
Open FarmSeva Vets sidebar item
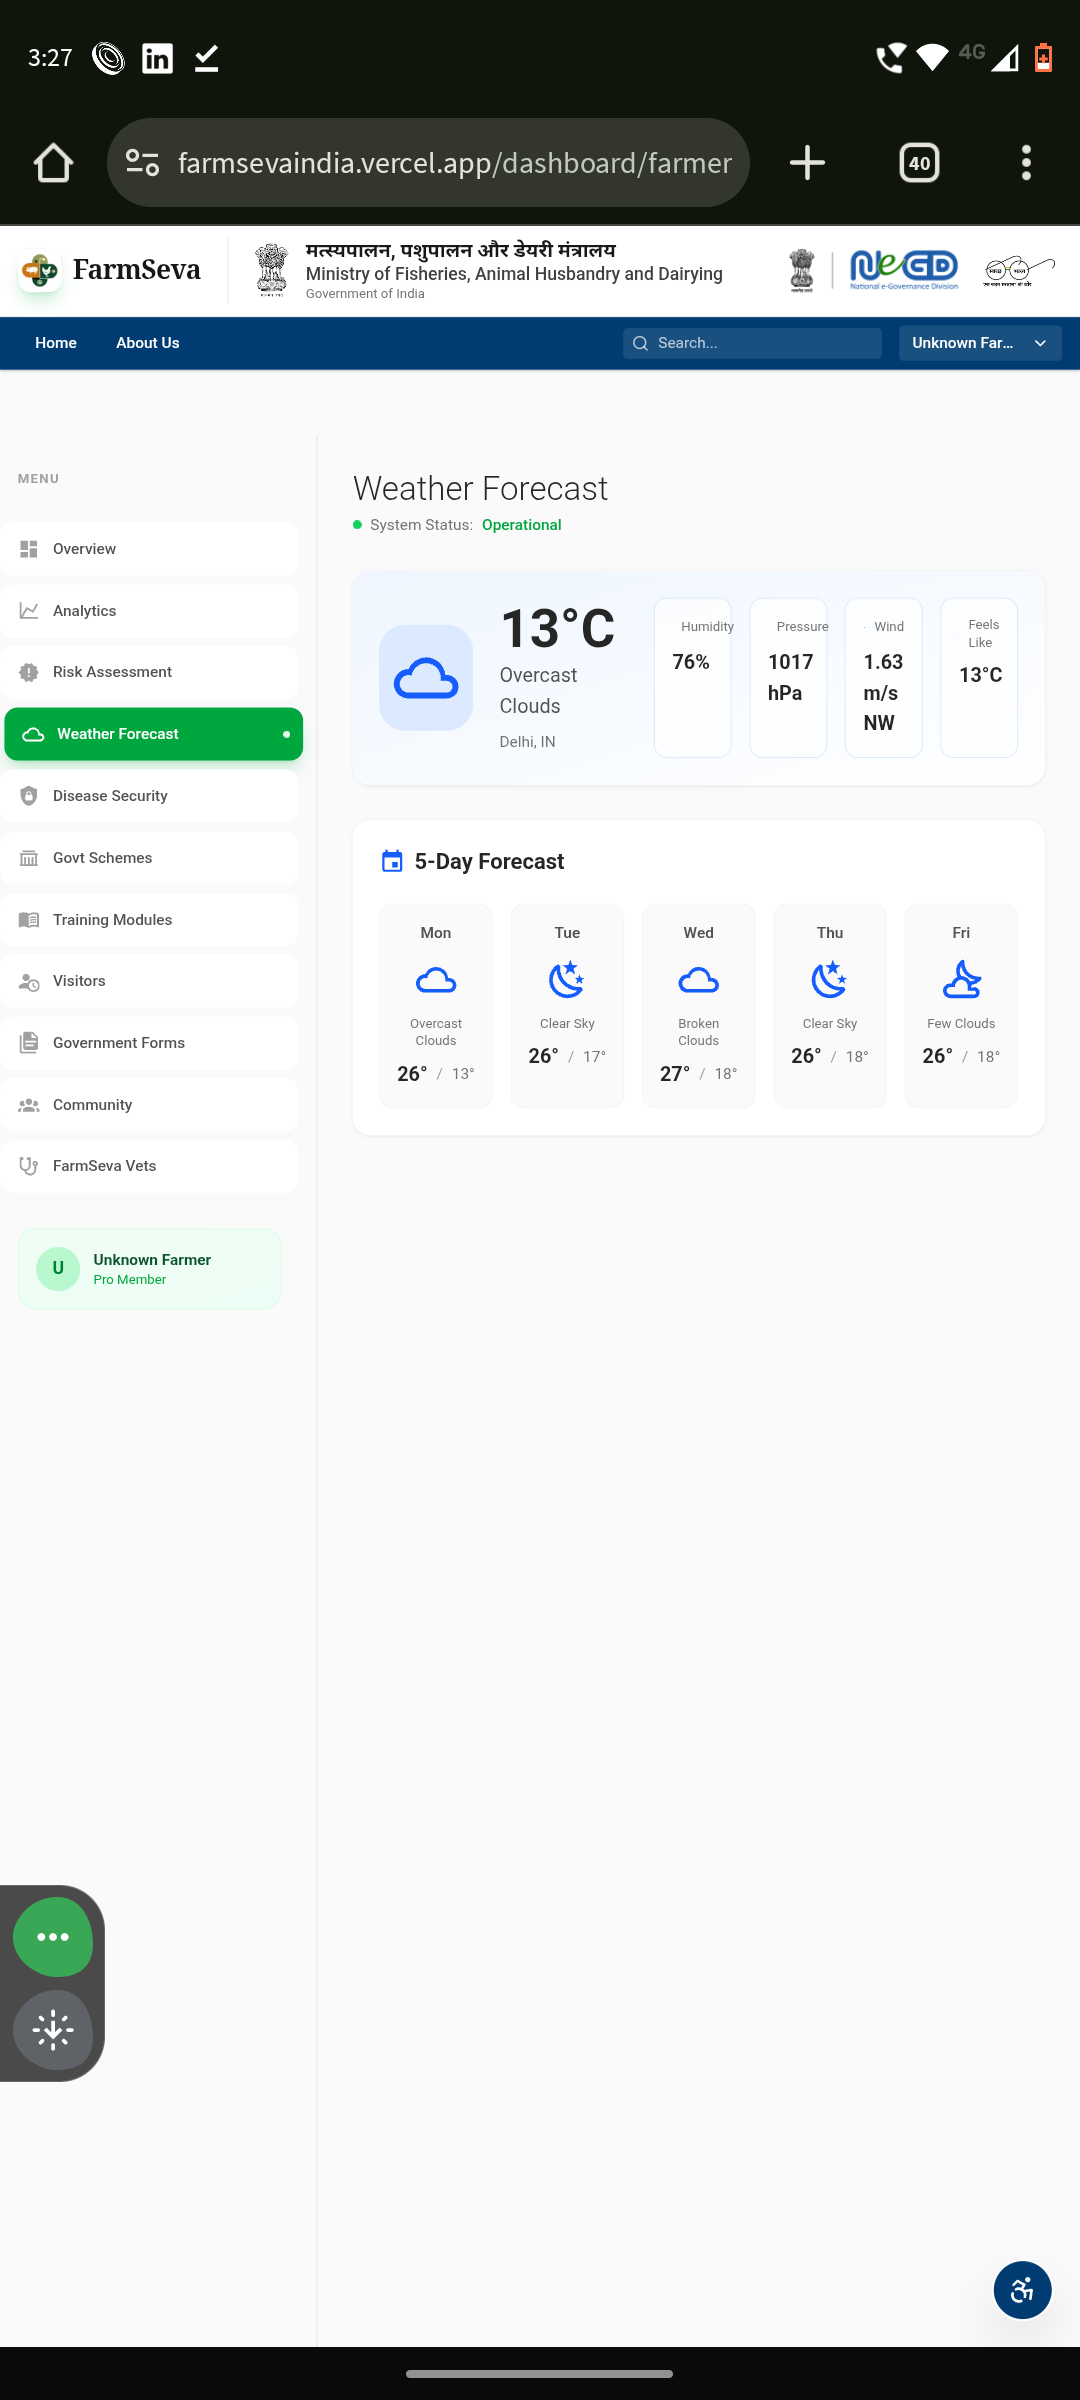pos(150,1166)
